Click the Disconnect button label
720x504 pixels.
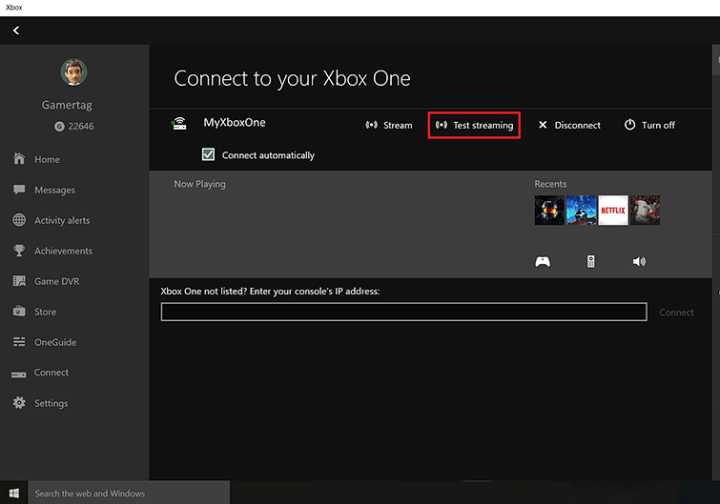click(577, 125)
